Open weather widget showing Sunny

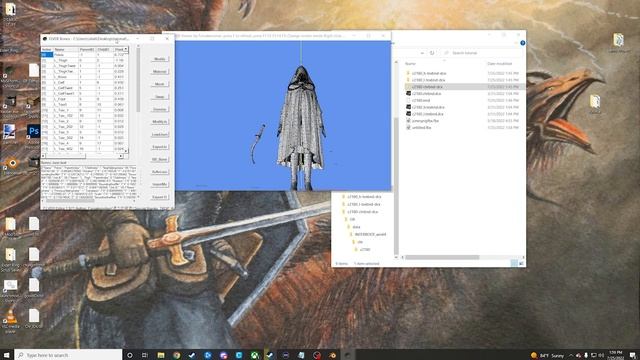pyautogui.click(x=547, y=356)
